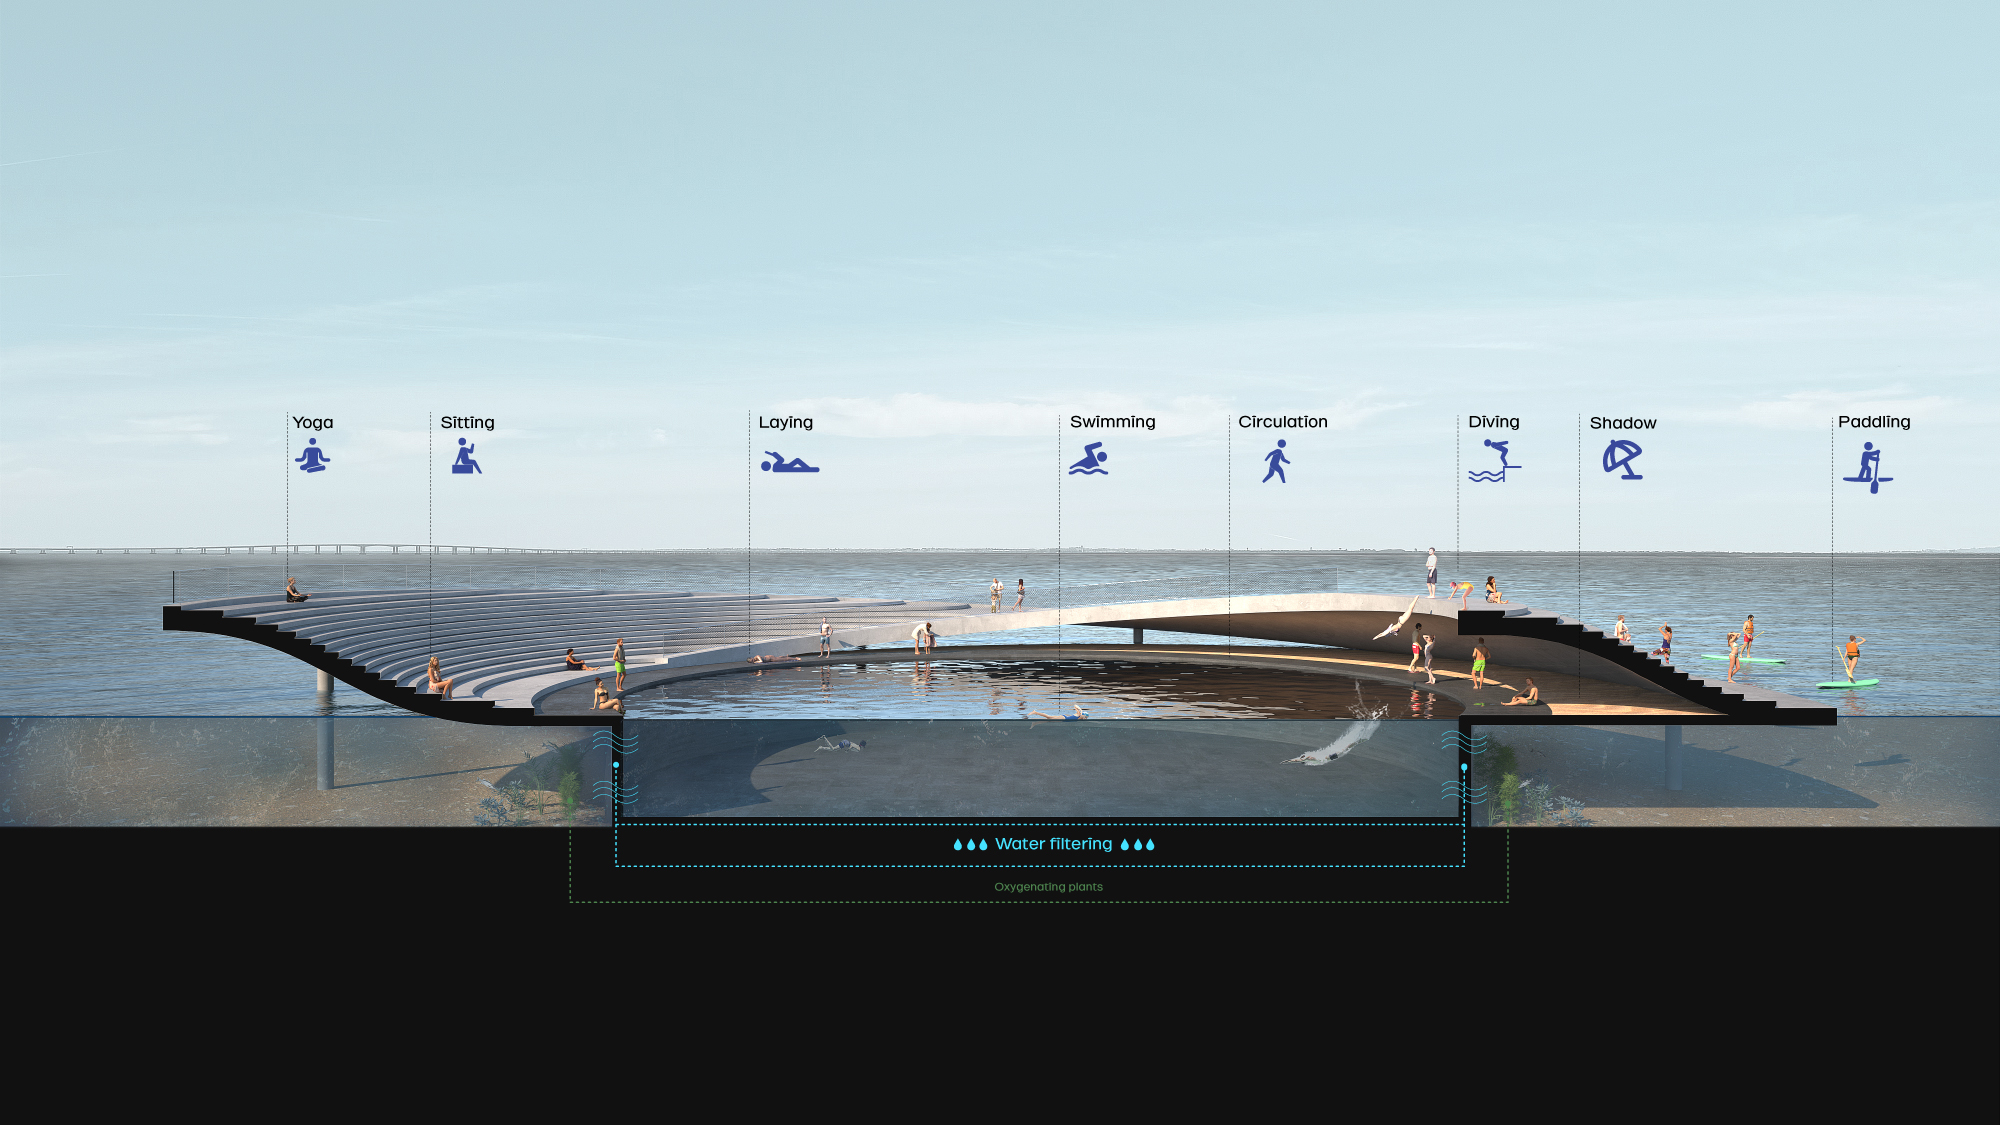Screen dimensions: 2000x1125
Task: Select the Shadow beach umbrella icon
Action: coord(1622,460)
